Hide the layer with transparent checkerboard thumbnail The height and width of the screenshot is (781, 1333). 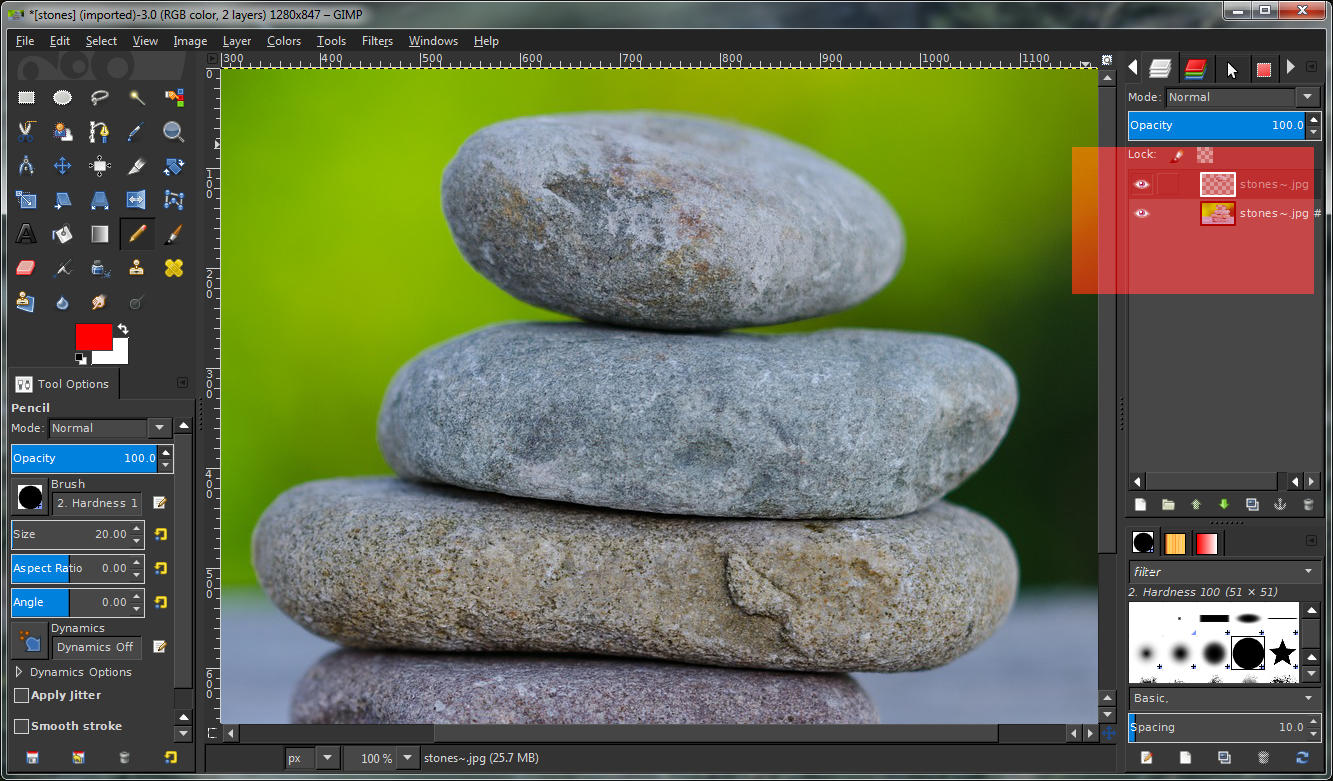click(1141, 184)
